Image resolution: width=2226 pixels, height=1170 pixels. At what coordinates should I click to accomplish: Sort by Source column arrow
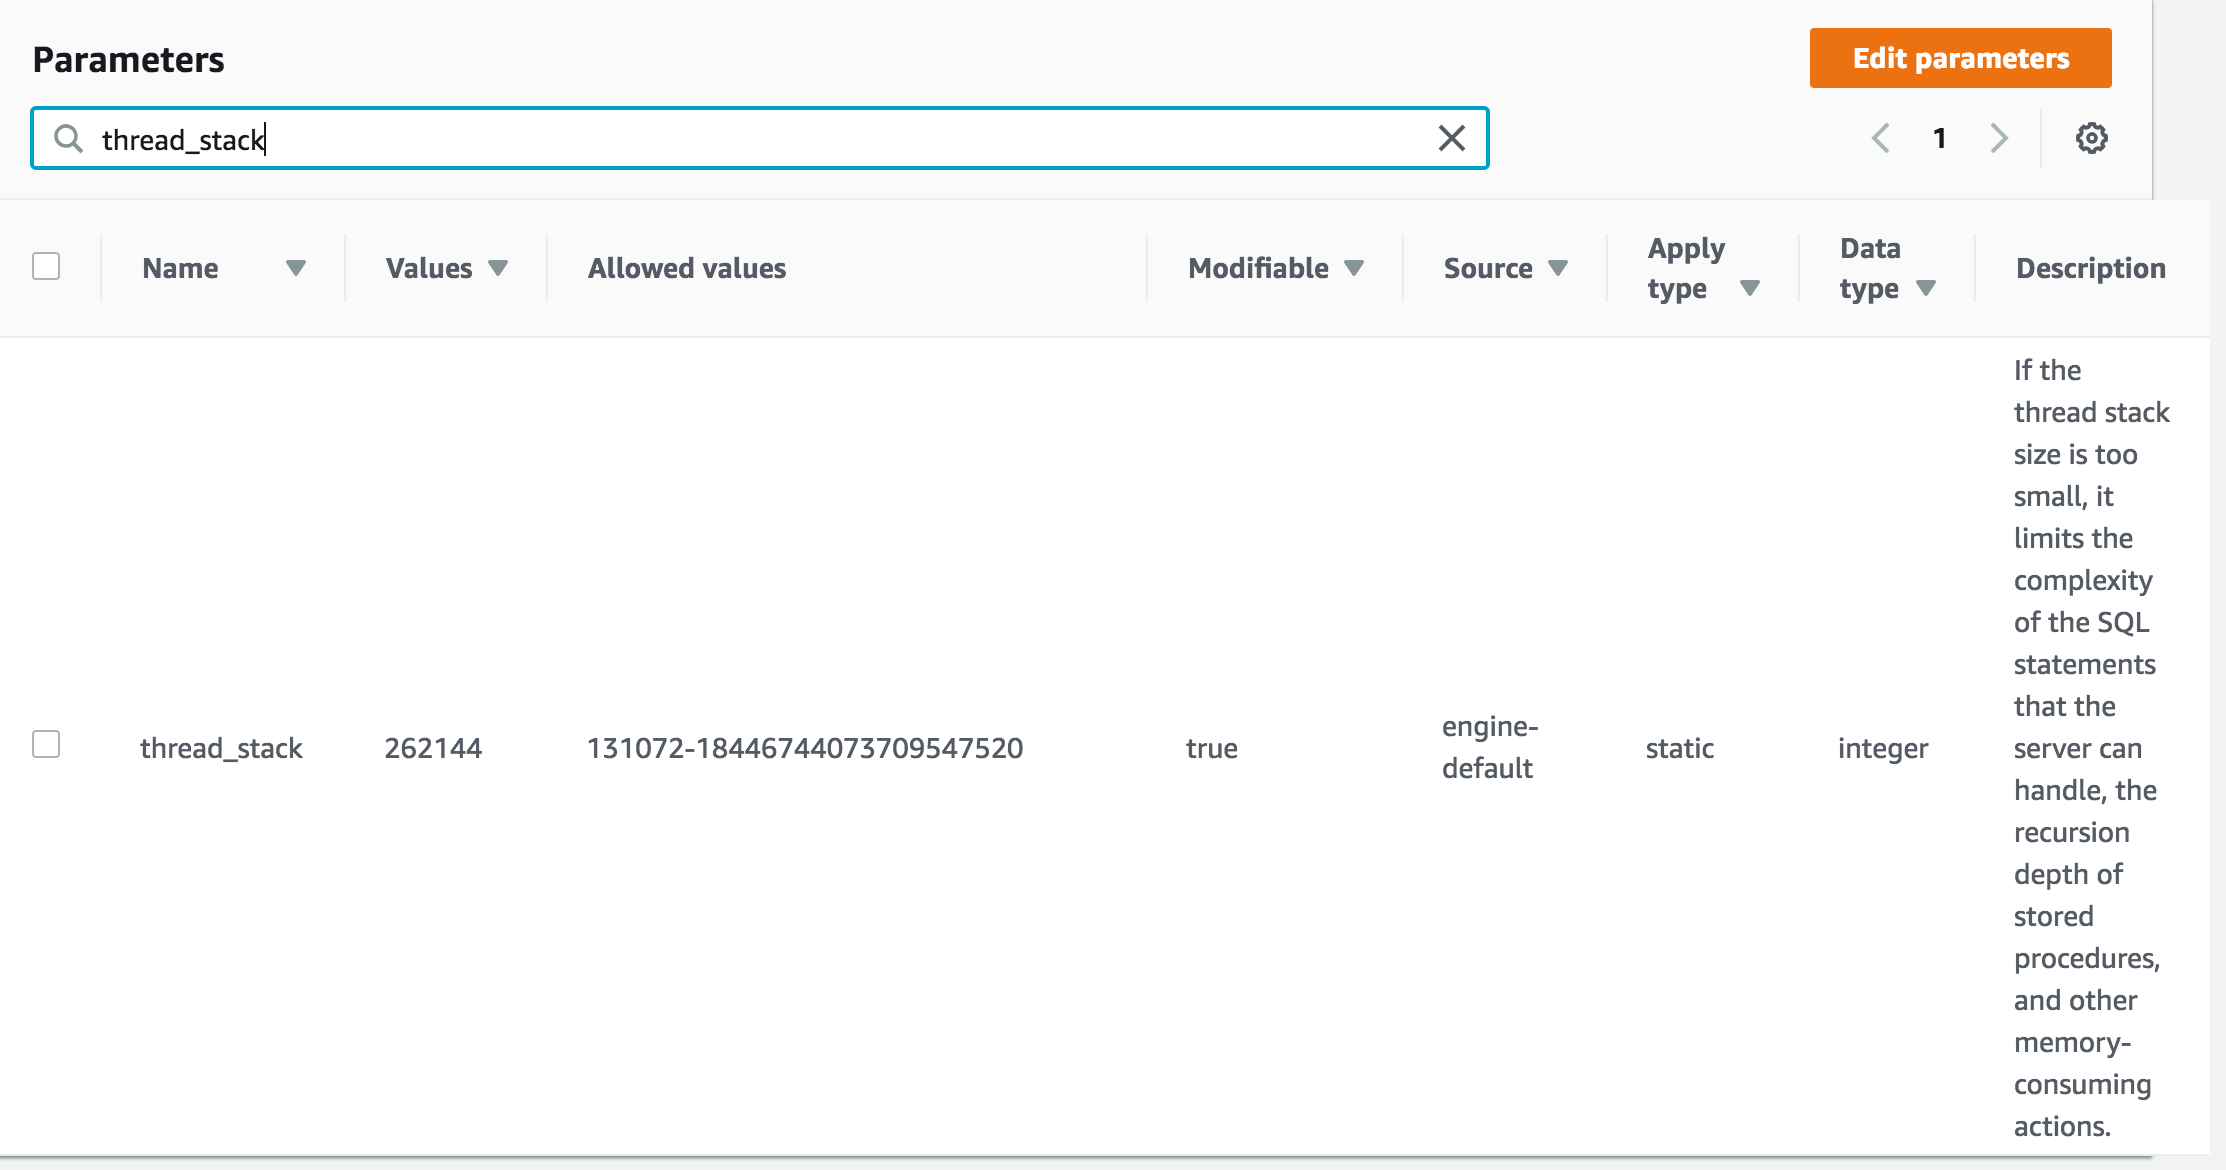pyautogui.click(x=1558, y=268)
